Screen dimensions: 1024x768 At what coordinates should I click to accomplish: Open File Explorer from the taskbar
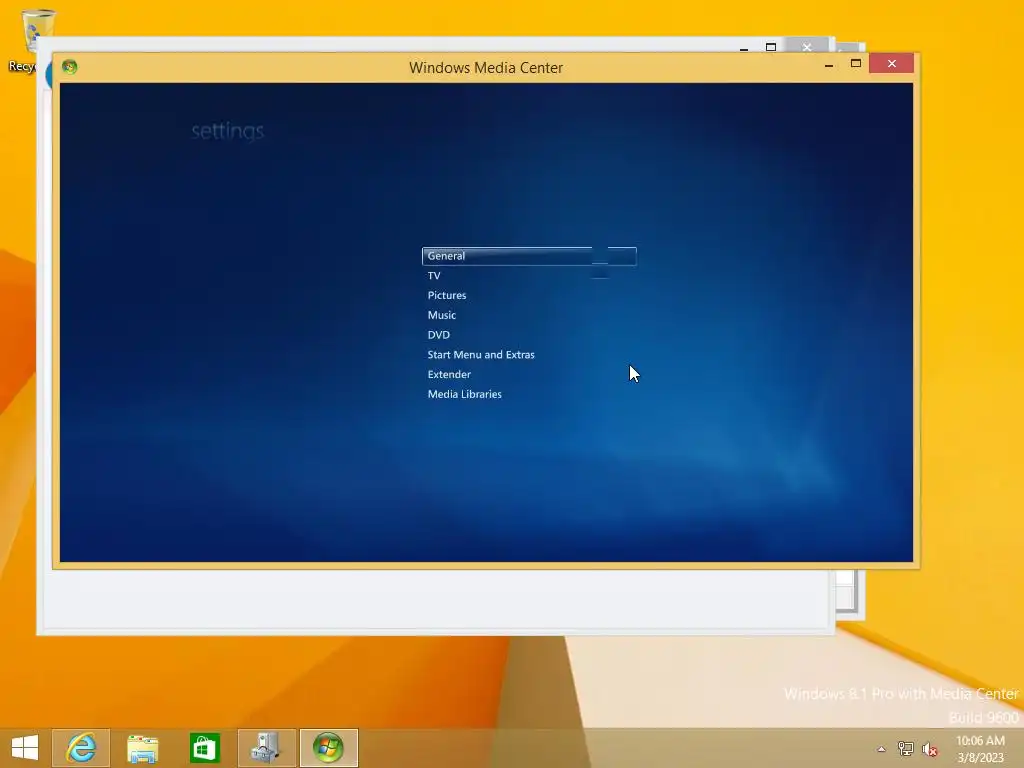[142, 748]
